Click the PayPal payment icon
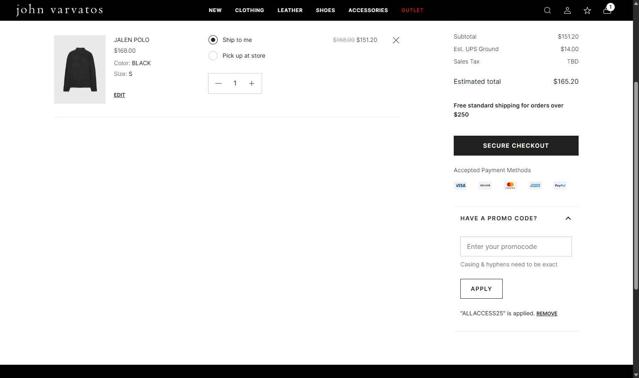The image size is (639, 378). pos(560,185)
